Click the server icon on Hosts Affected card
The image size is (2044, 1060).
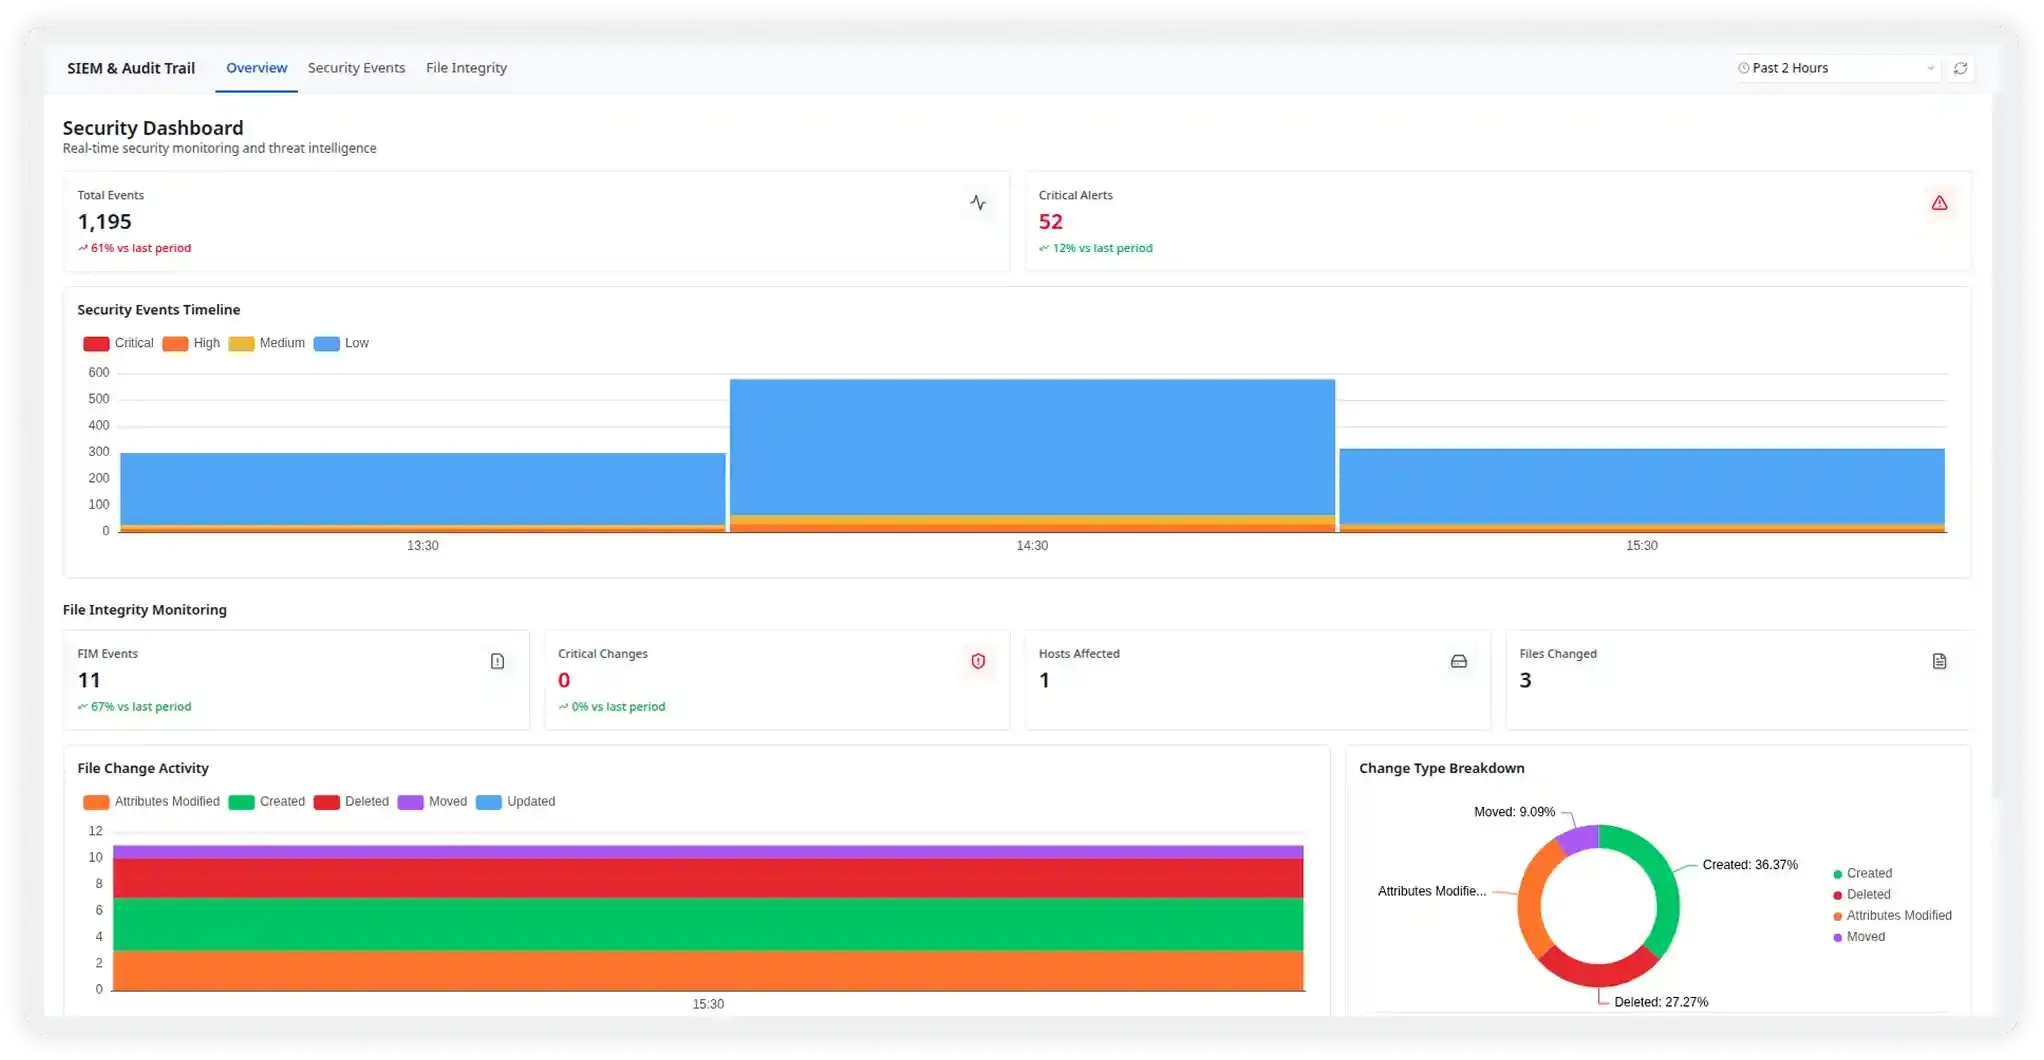pos(1458,661)
